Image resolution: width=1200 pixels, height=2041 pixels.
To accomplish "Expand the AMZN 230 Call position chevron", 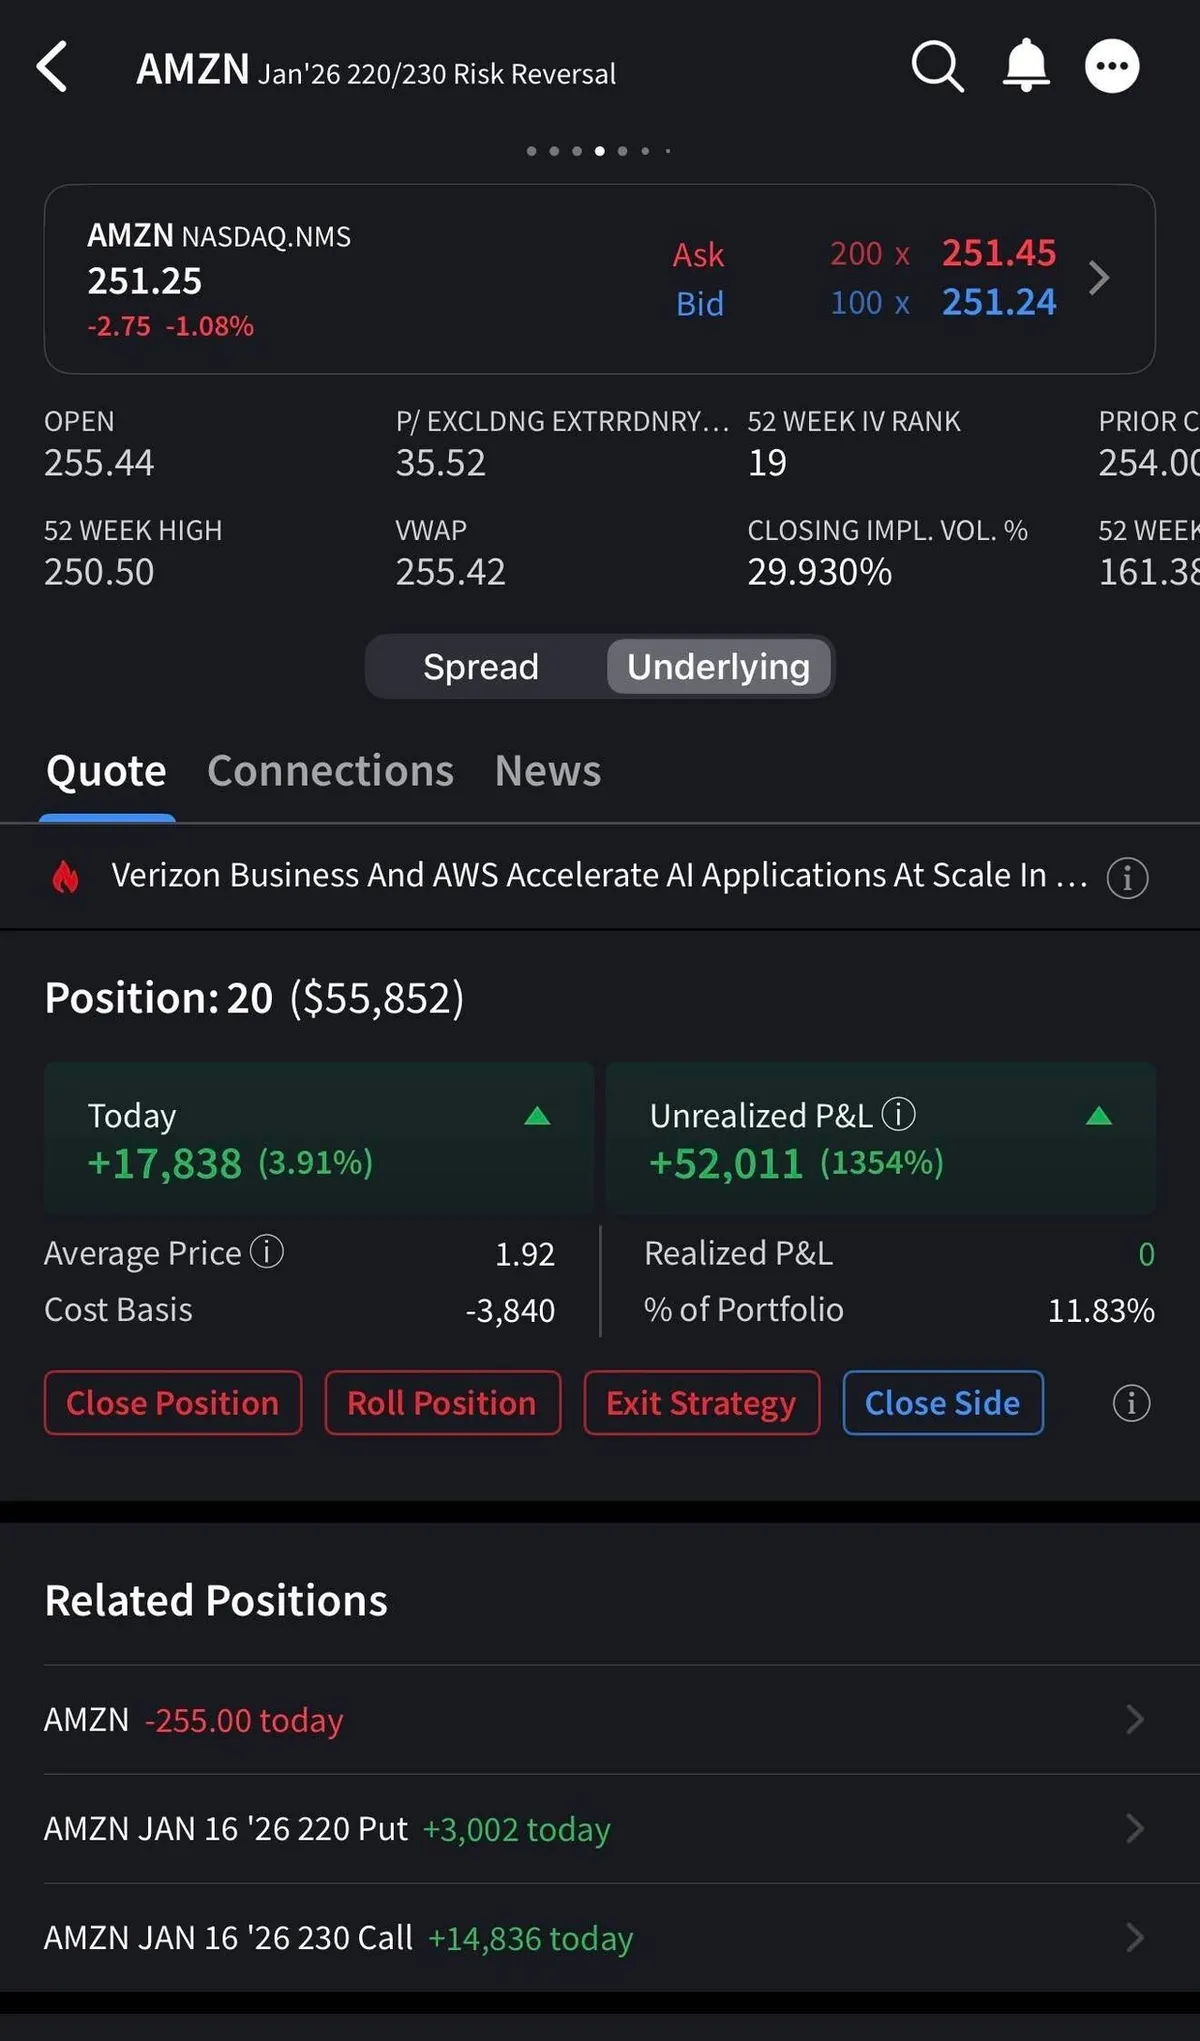I will coord(1134,1938).
